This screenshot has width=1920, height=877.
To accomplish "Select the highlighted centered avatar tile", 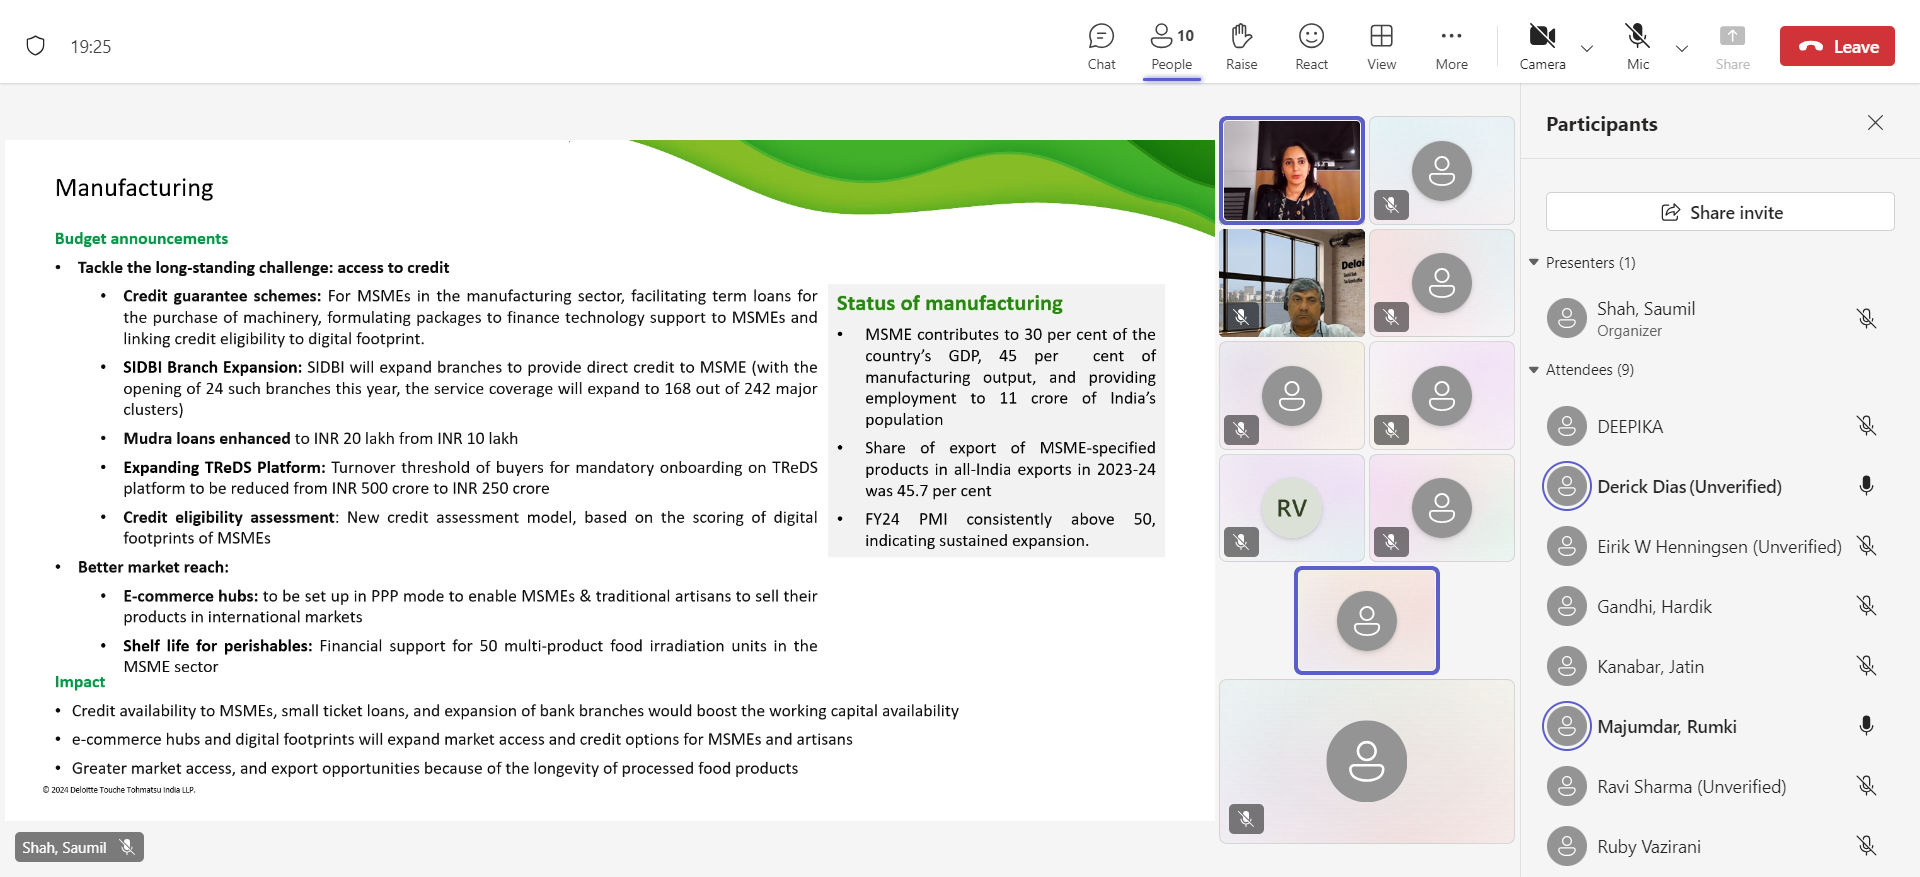I will coord(1366,620).
